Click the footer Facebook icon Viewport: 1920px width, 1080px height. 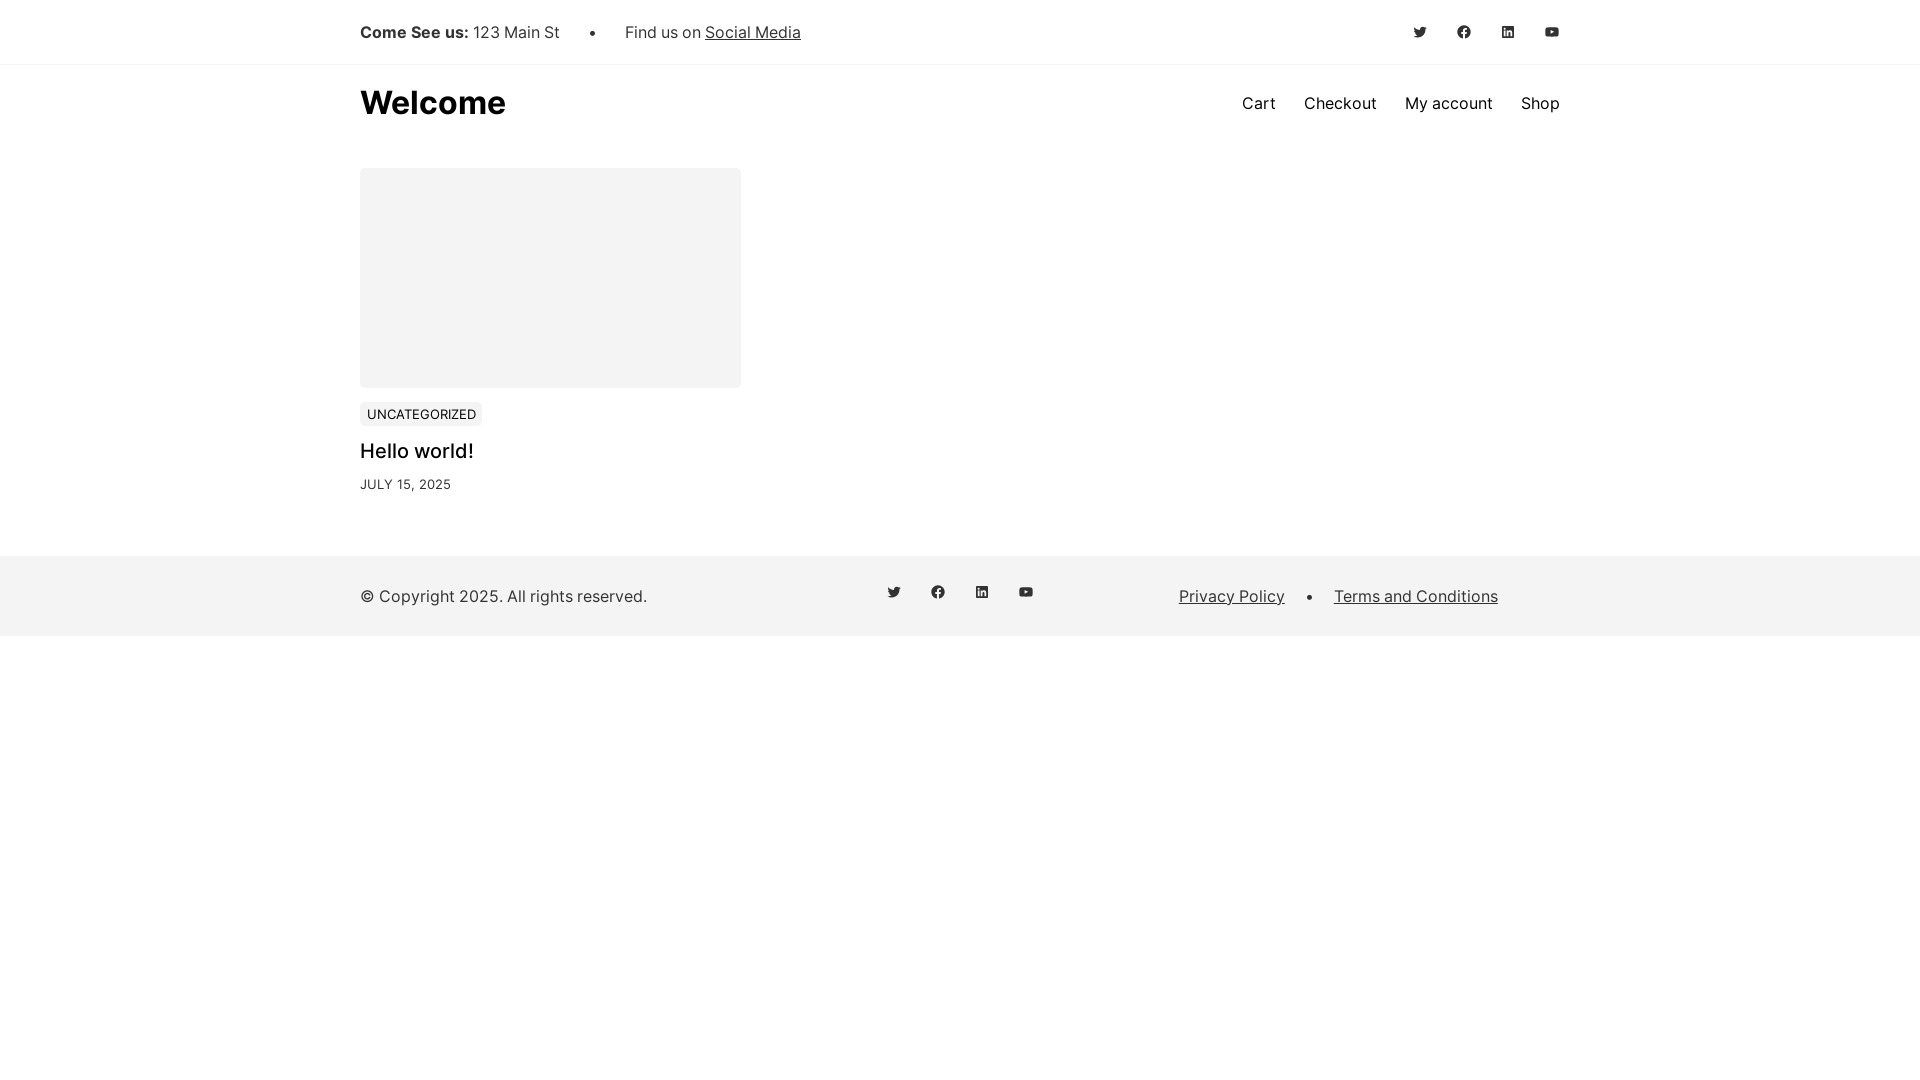click(938, 592)
